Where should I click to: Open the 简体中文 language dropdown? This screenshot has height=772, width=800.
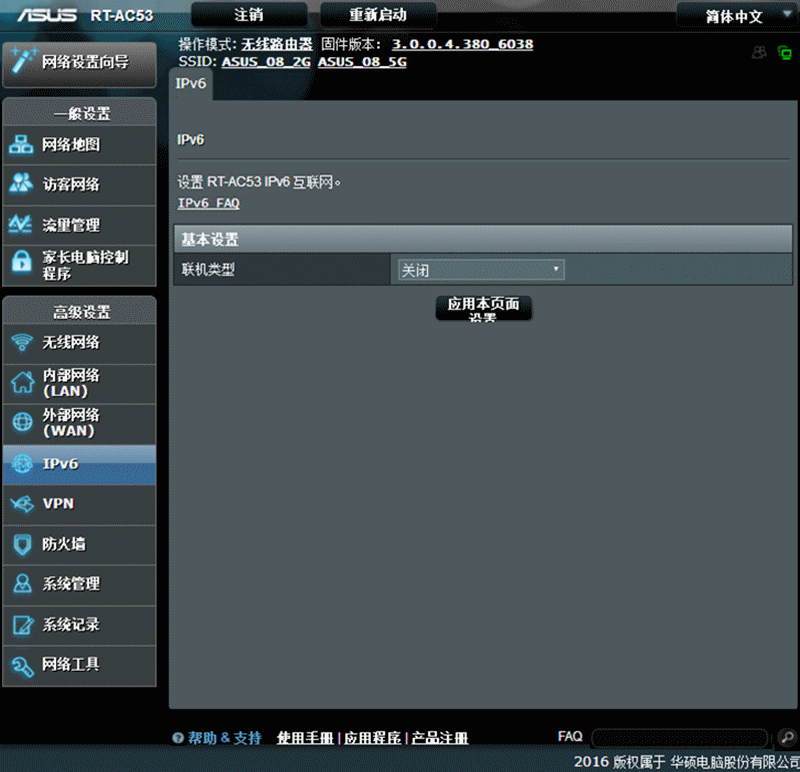(737, 16)
